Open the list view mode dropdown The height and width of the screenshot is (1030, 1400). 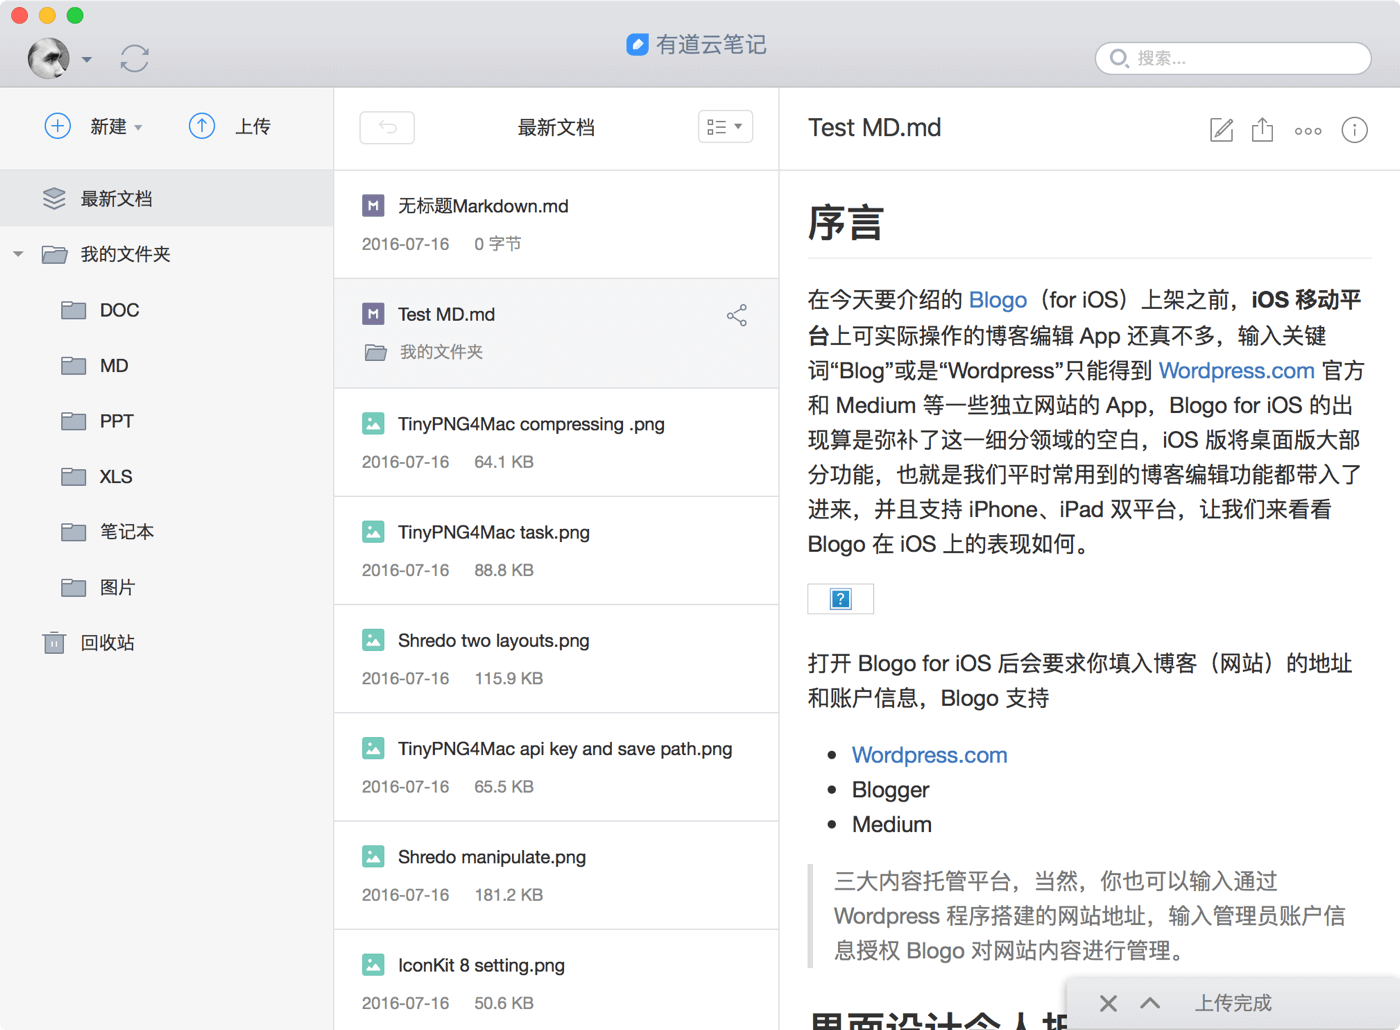[725, 127]
